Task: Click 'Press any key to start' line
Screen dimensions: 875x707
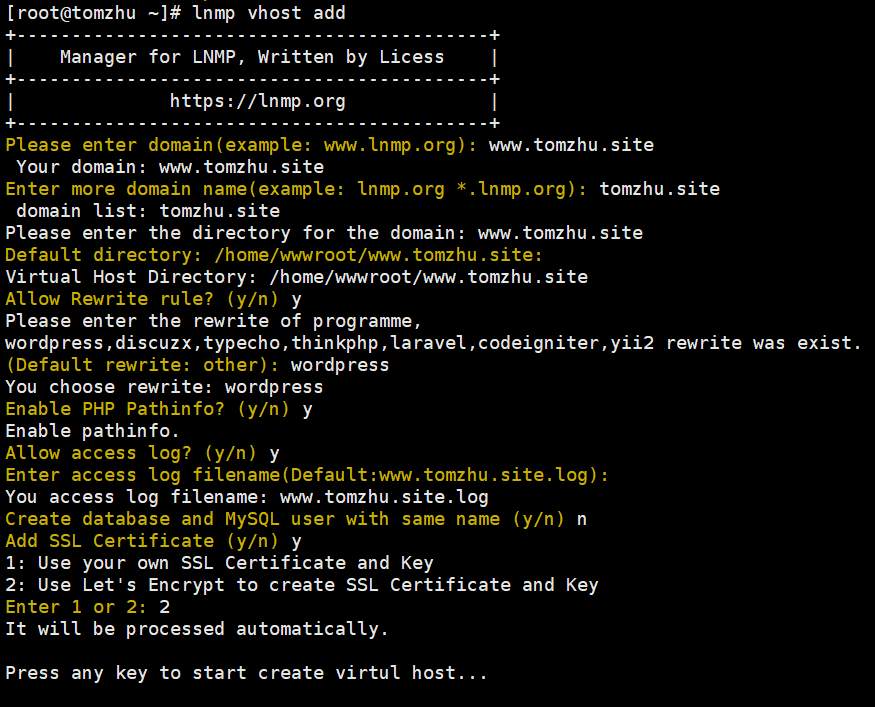Action: click(x=247, y=673)
